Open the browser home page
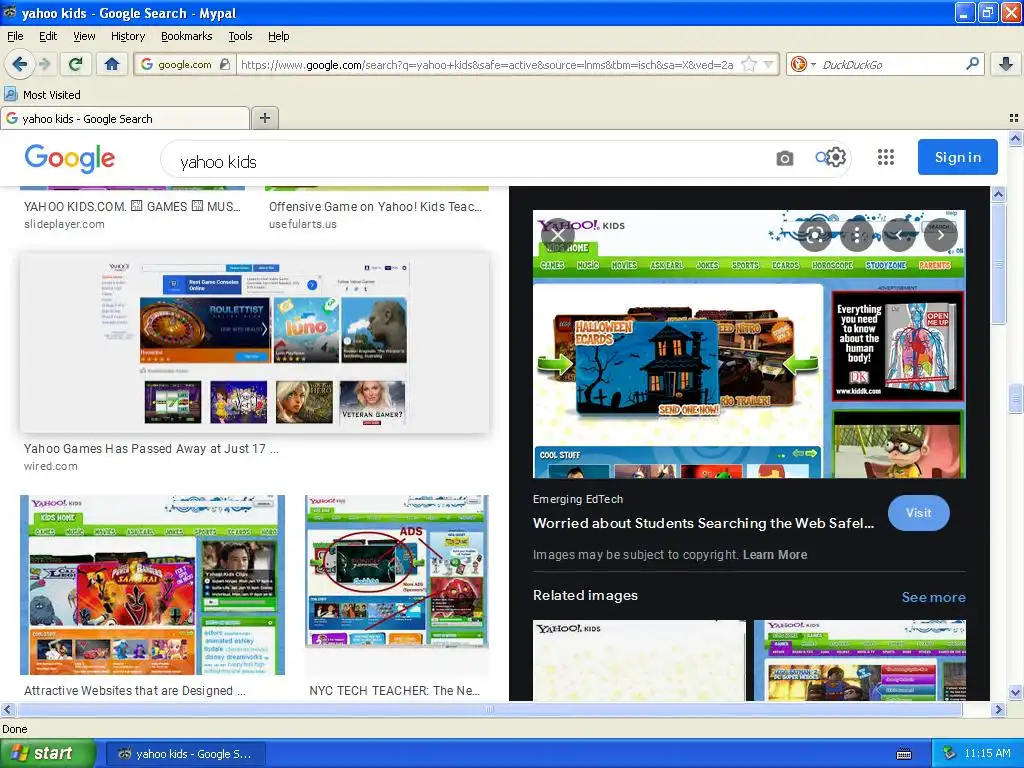Image resolution: width=1024 pixels, height=768 pixels. (x=112, y=64)
